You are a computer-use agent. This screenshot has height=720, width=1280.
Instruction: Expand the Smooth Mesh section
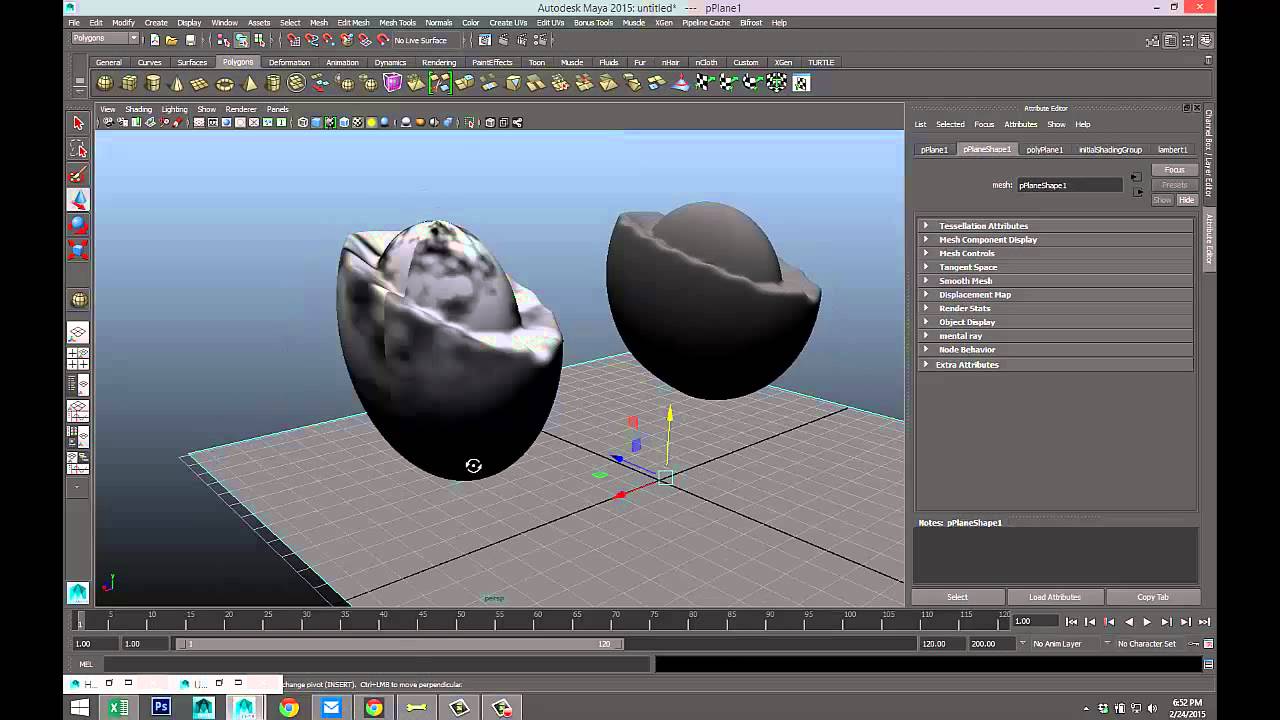[x=1055, y=281]
